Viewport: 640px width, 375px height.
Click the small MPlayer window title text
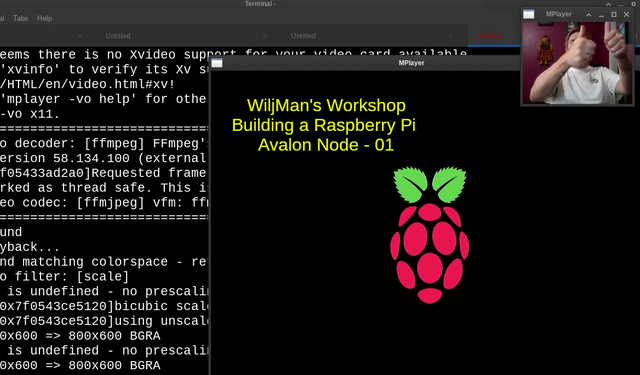pyautogui.click(x=559, y=14)
